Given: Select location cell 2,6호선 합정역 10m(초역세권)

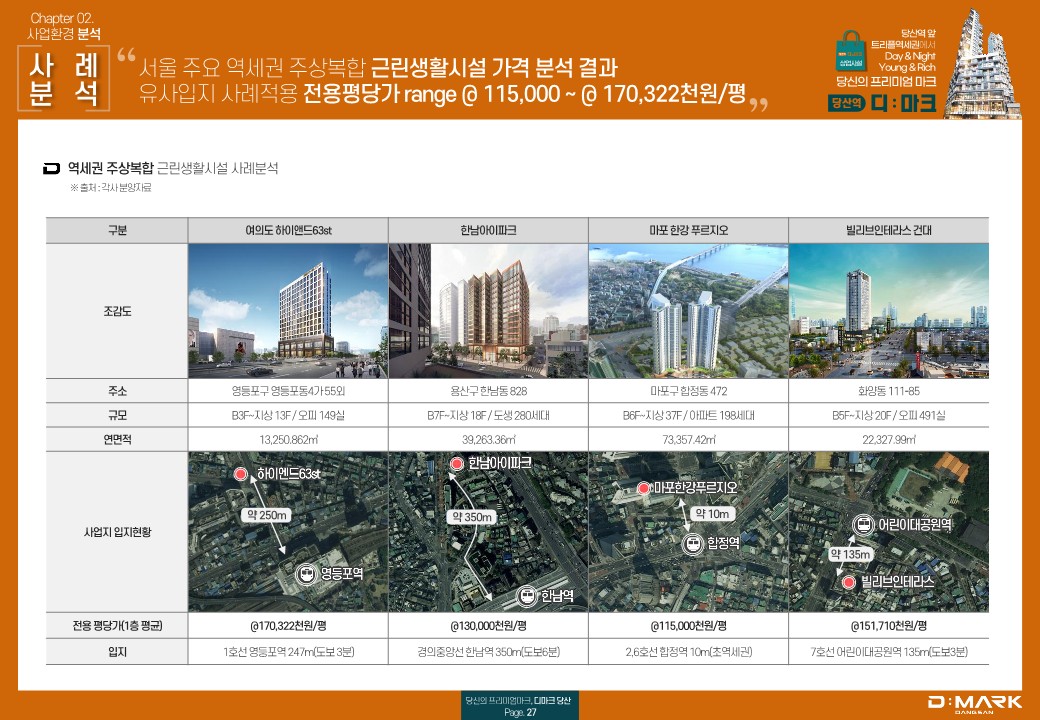Looking at the screenshot, I should coord(688,652).
